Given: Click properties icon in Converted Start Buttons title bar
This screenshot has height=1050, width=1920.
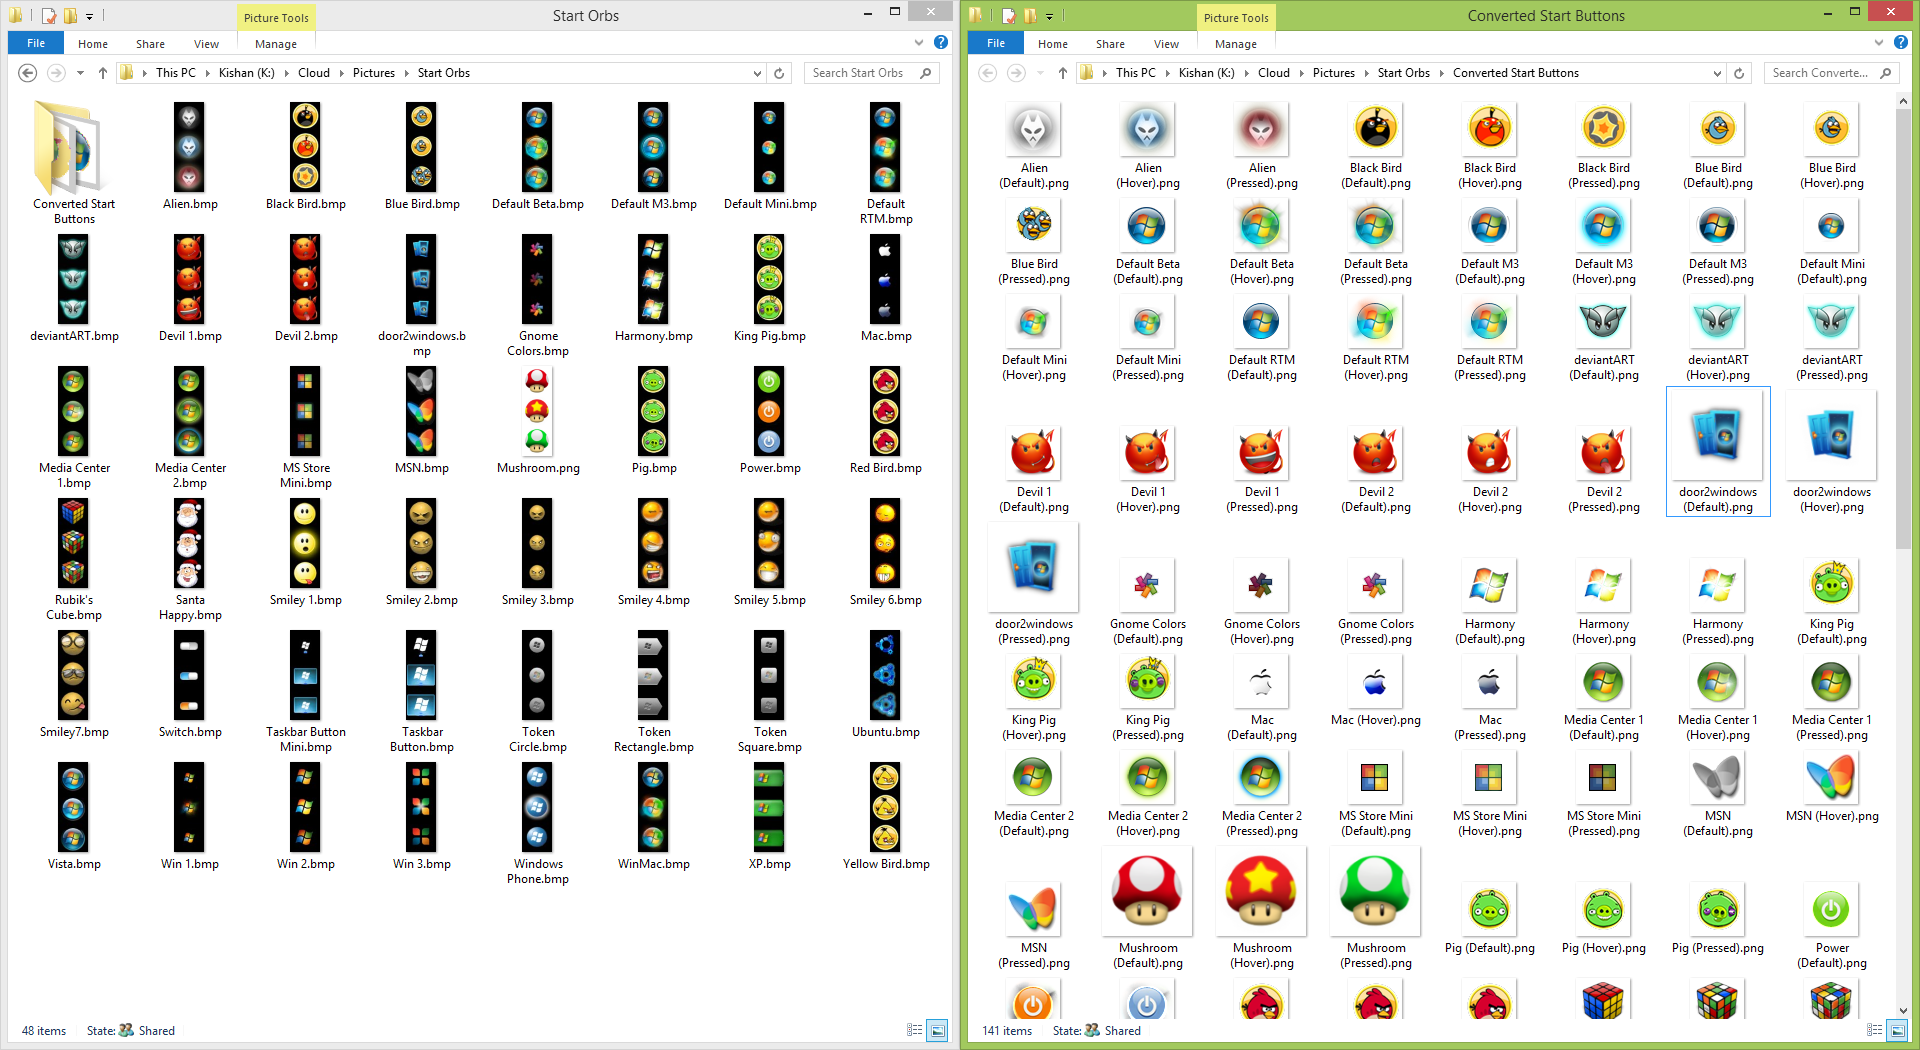Looking at the screenshot, I should (1009, 16).
